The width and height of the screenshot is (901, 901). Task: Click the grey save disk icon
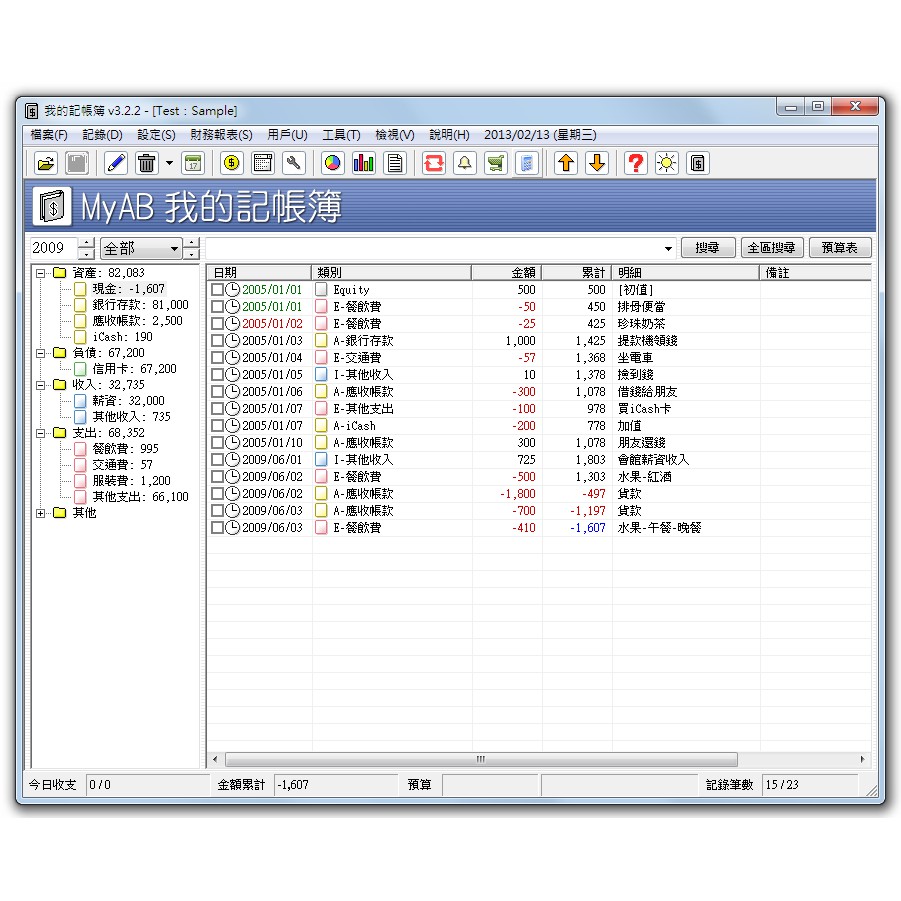pos(77,163)
